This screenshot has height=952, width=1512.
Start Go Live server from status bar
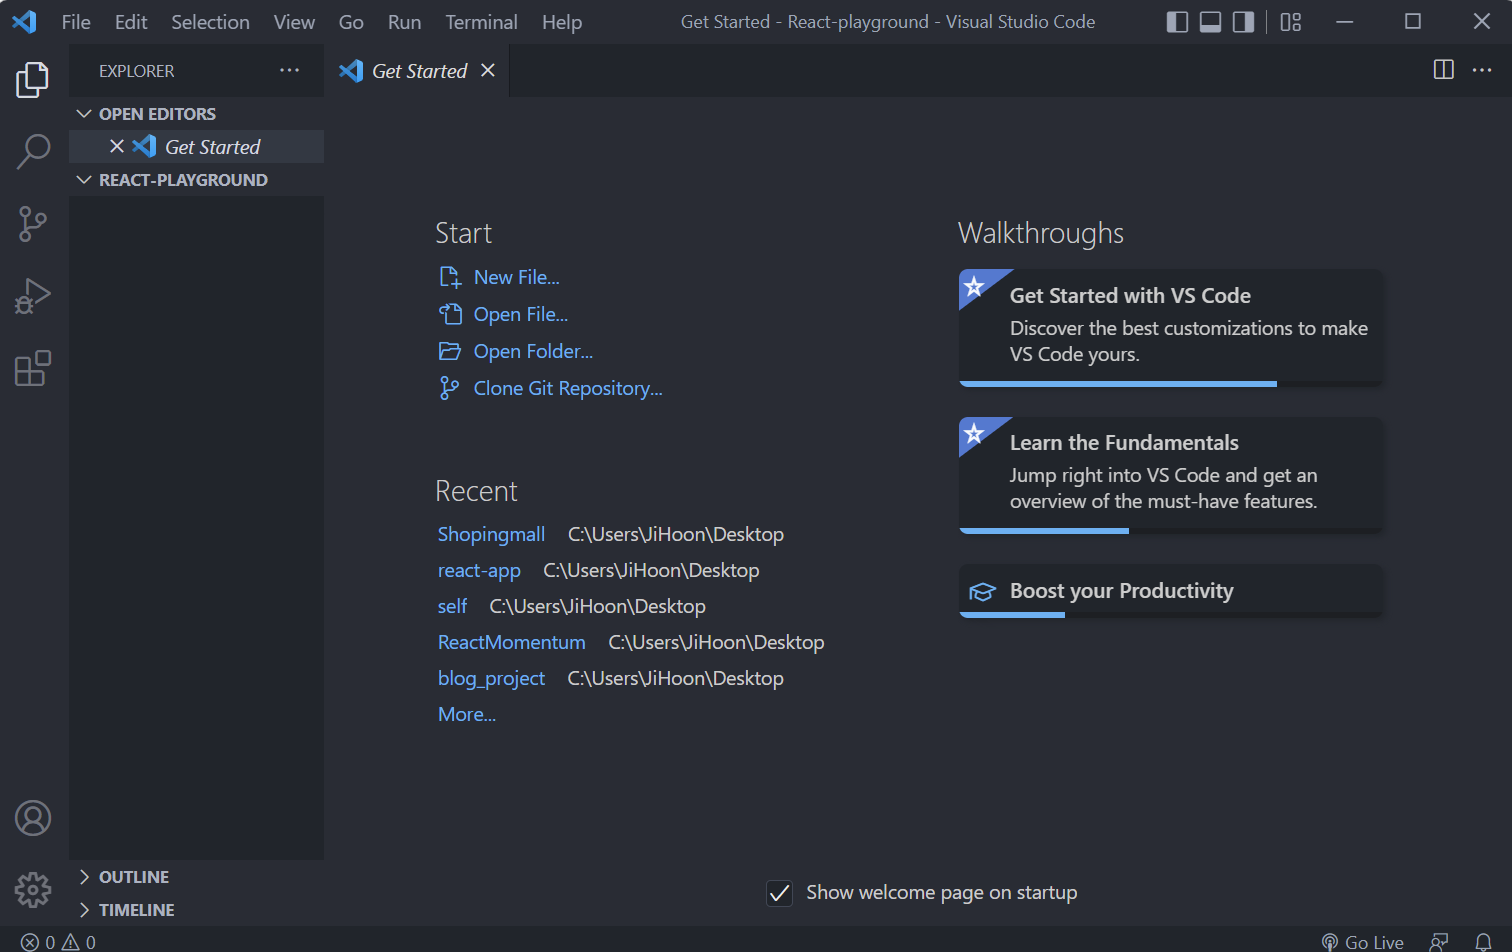[1363, 942]
